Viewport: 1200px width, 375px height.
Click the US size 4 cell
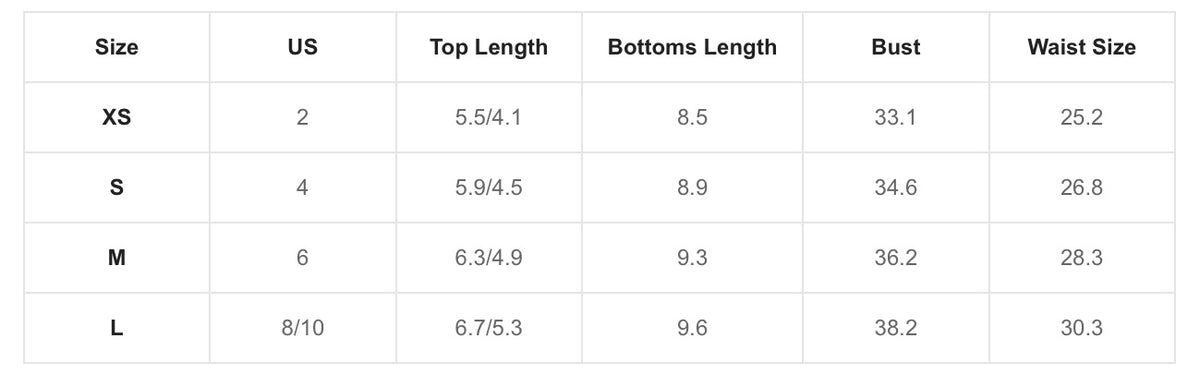(302, 188)
